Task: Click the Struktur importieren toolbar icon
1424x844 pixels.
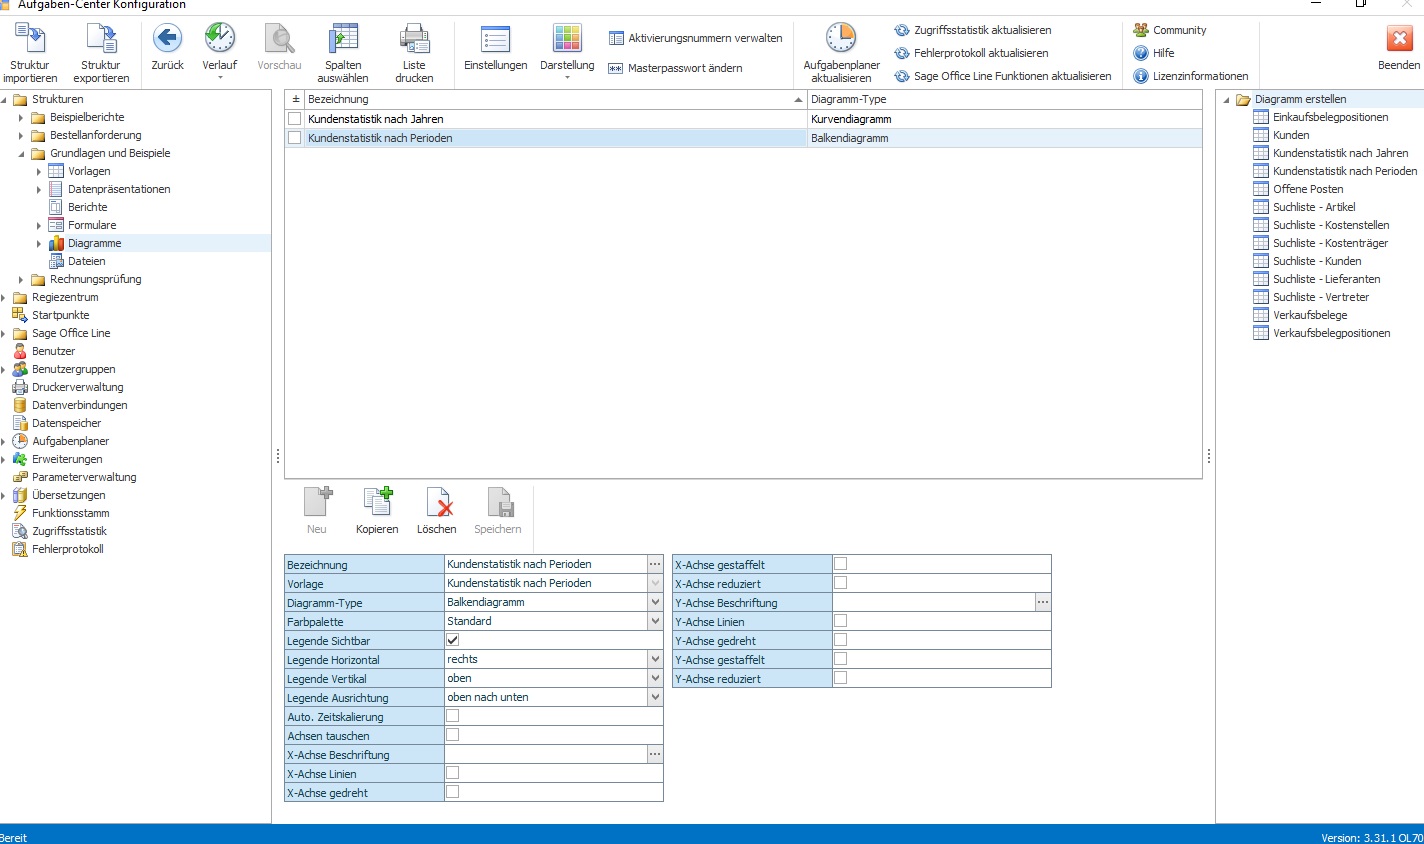Action: [x=30, y=39]
